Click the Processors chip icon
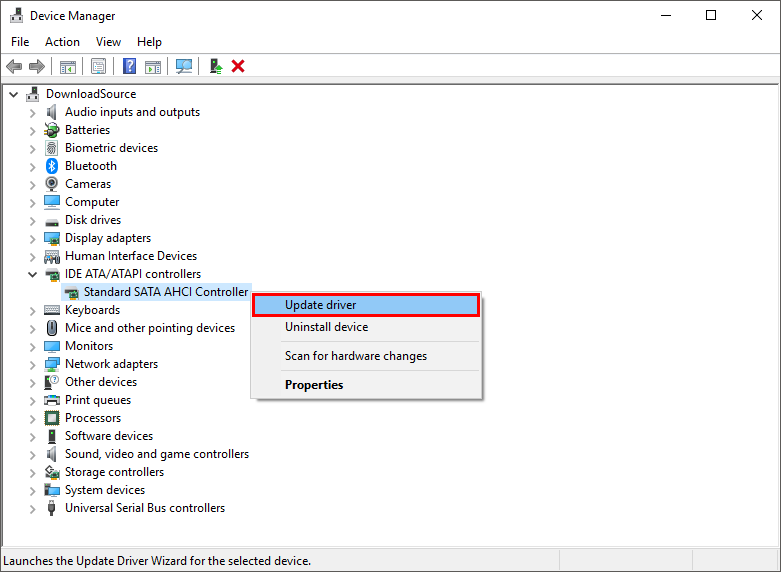The height and width of the screenshot is (572, 781). point(52,418)
